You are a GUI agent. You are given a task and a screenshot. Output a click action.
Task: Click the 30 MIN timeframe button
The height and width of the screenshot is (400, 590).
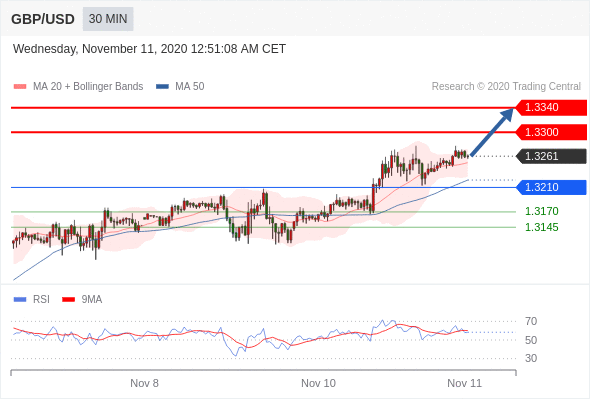pos(108,19)
